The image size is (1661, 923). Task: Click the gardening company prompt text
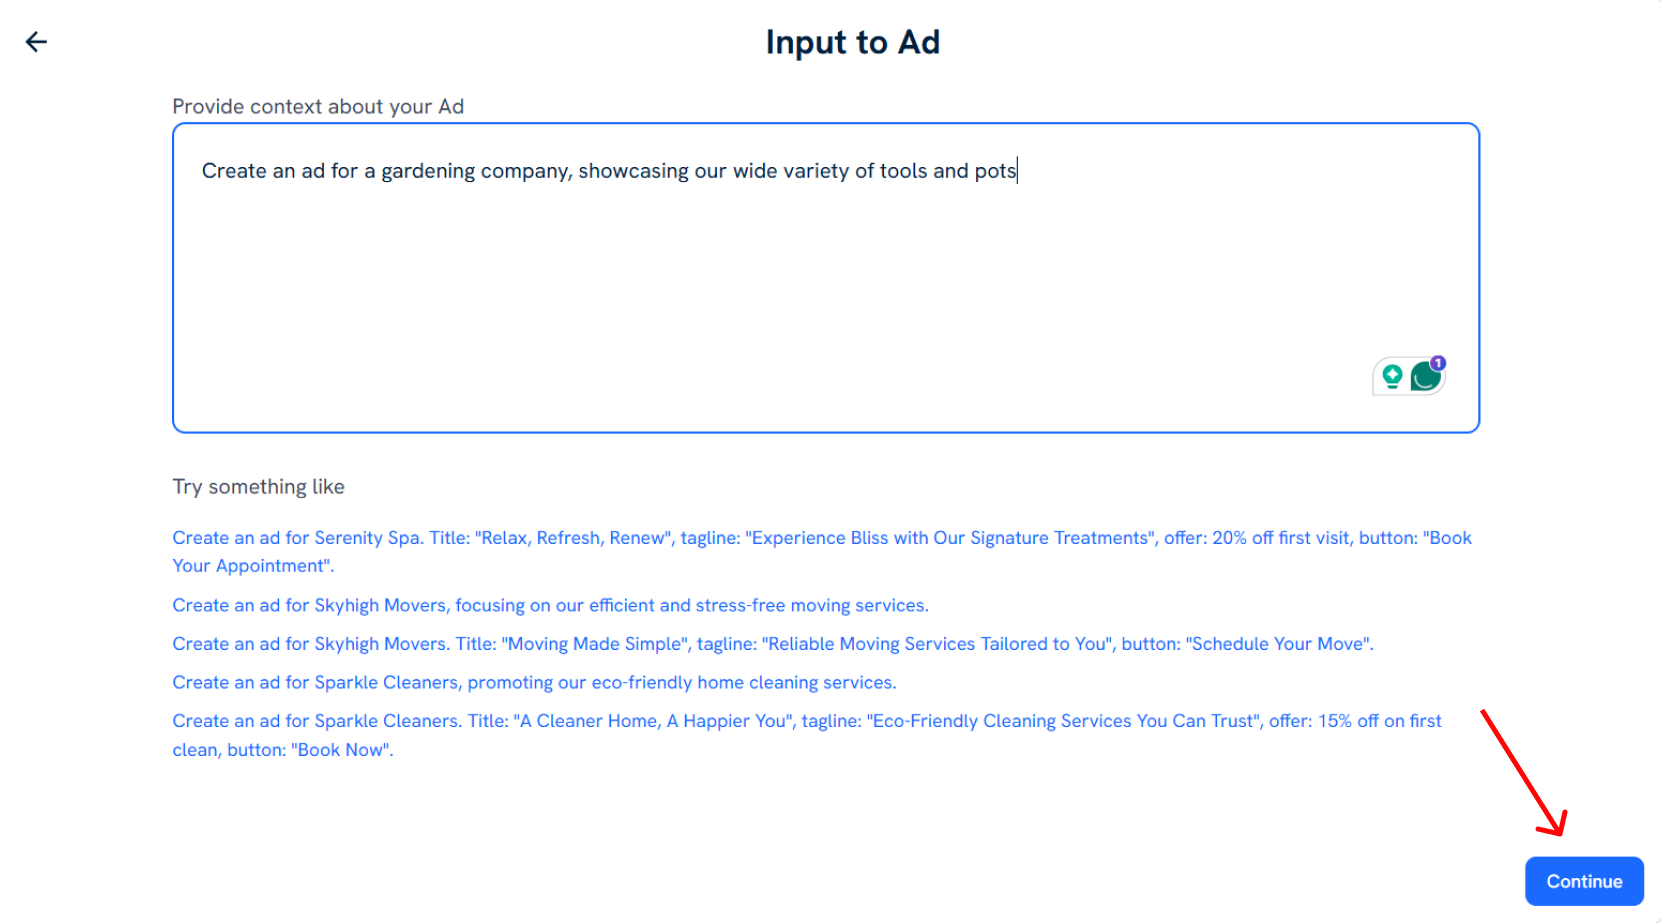tap(608, 170)
